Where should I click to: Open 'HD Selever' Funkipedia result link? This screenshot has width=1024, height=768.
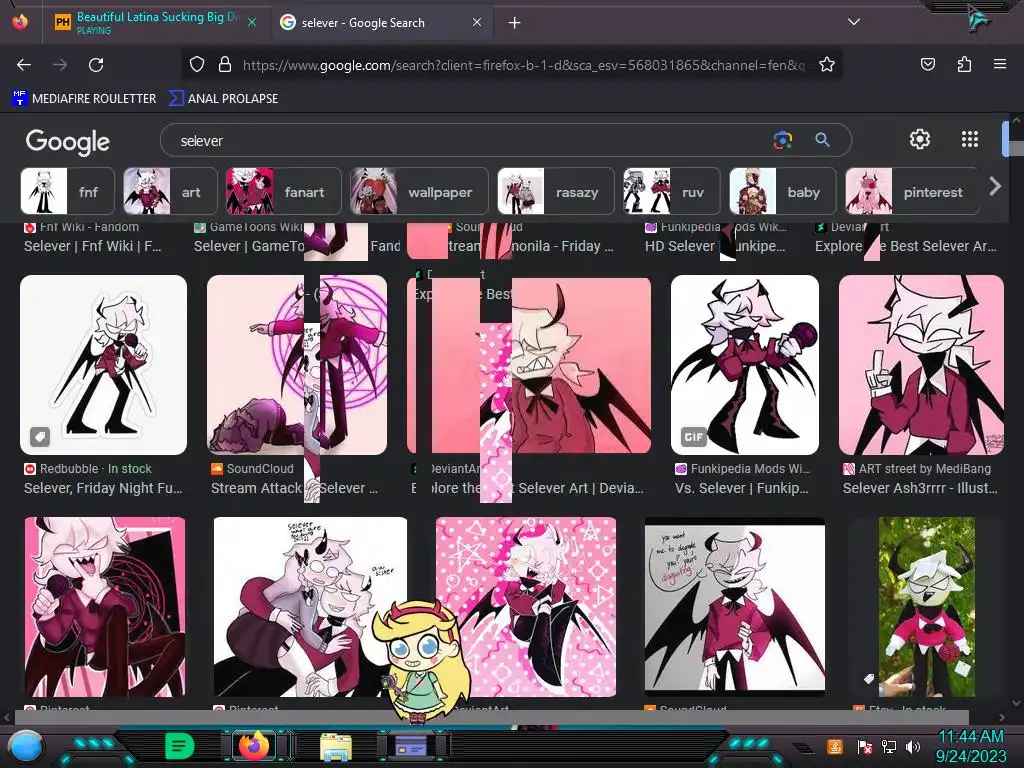(715, 246)
